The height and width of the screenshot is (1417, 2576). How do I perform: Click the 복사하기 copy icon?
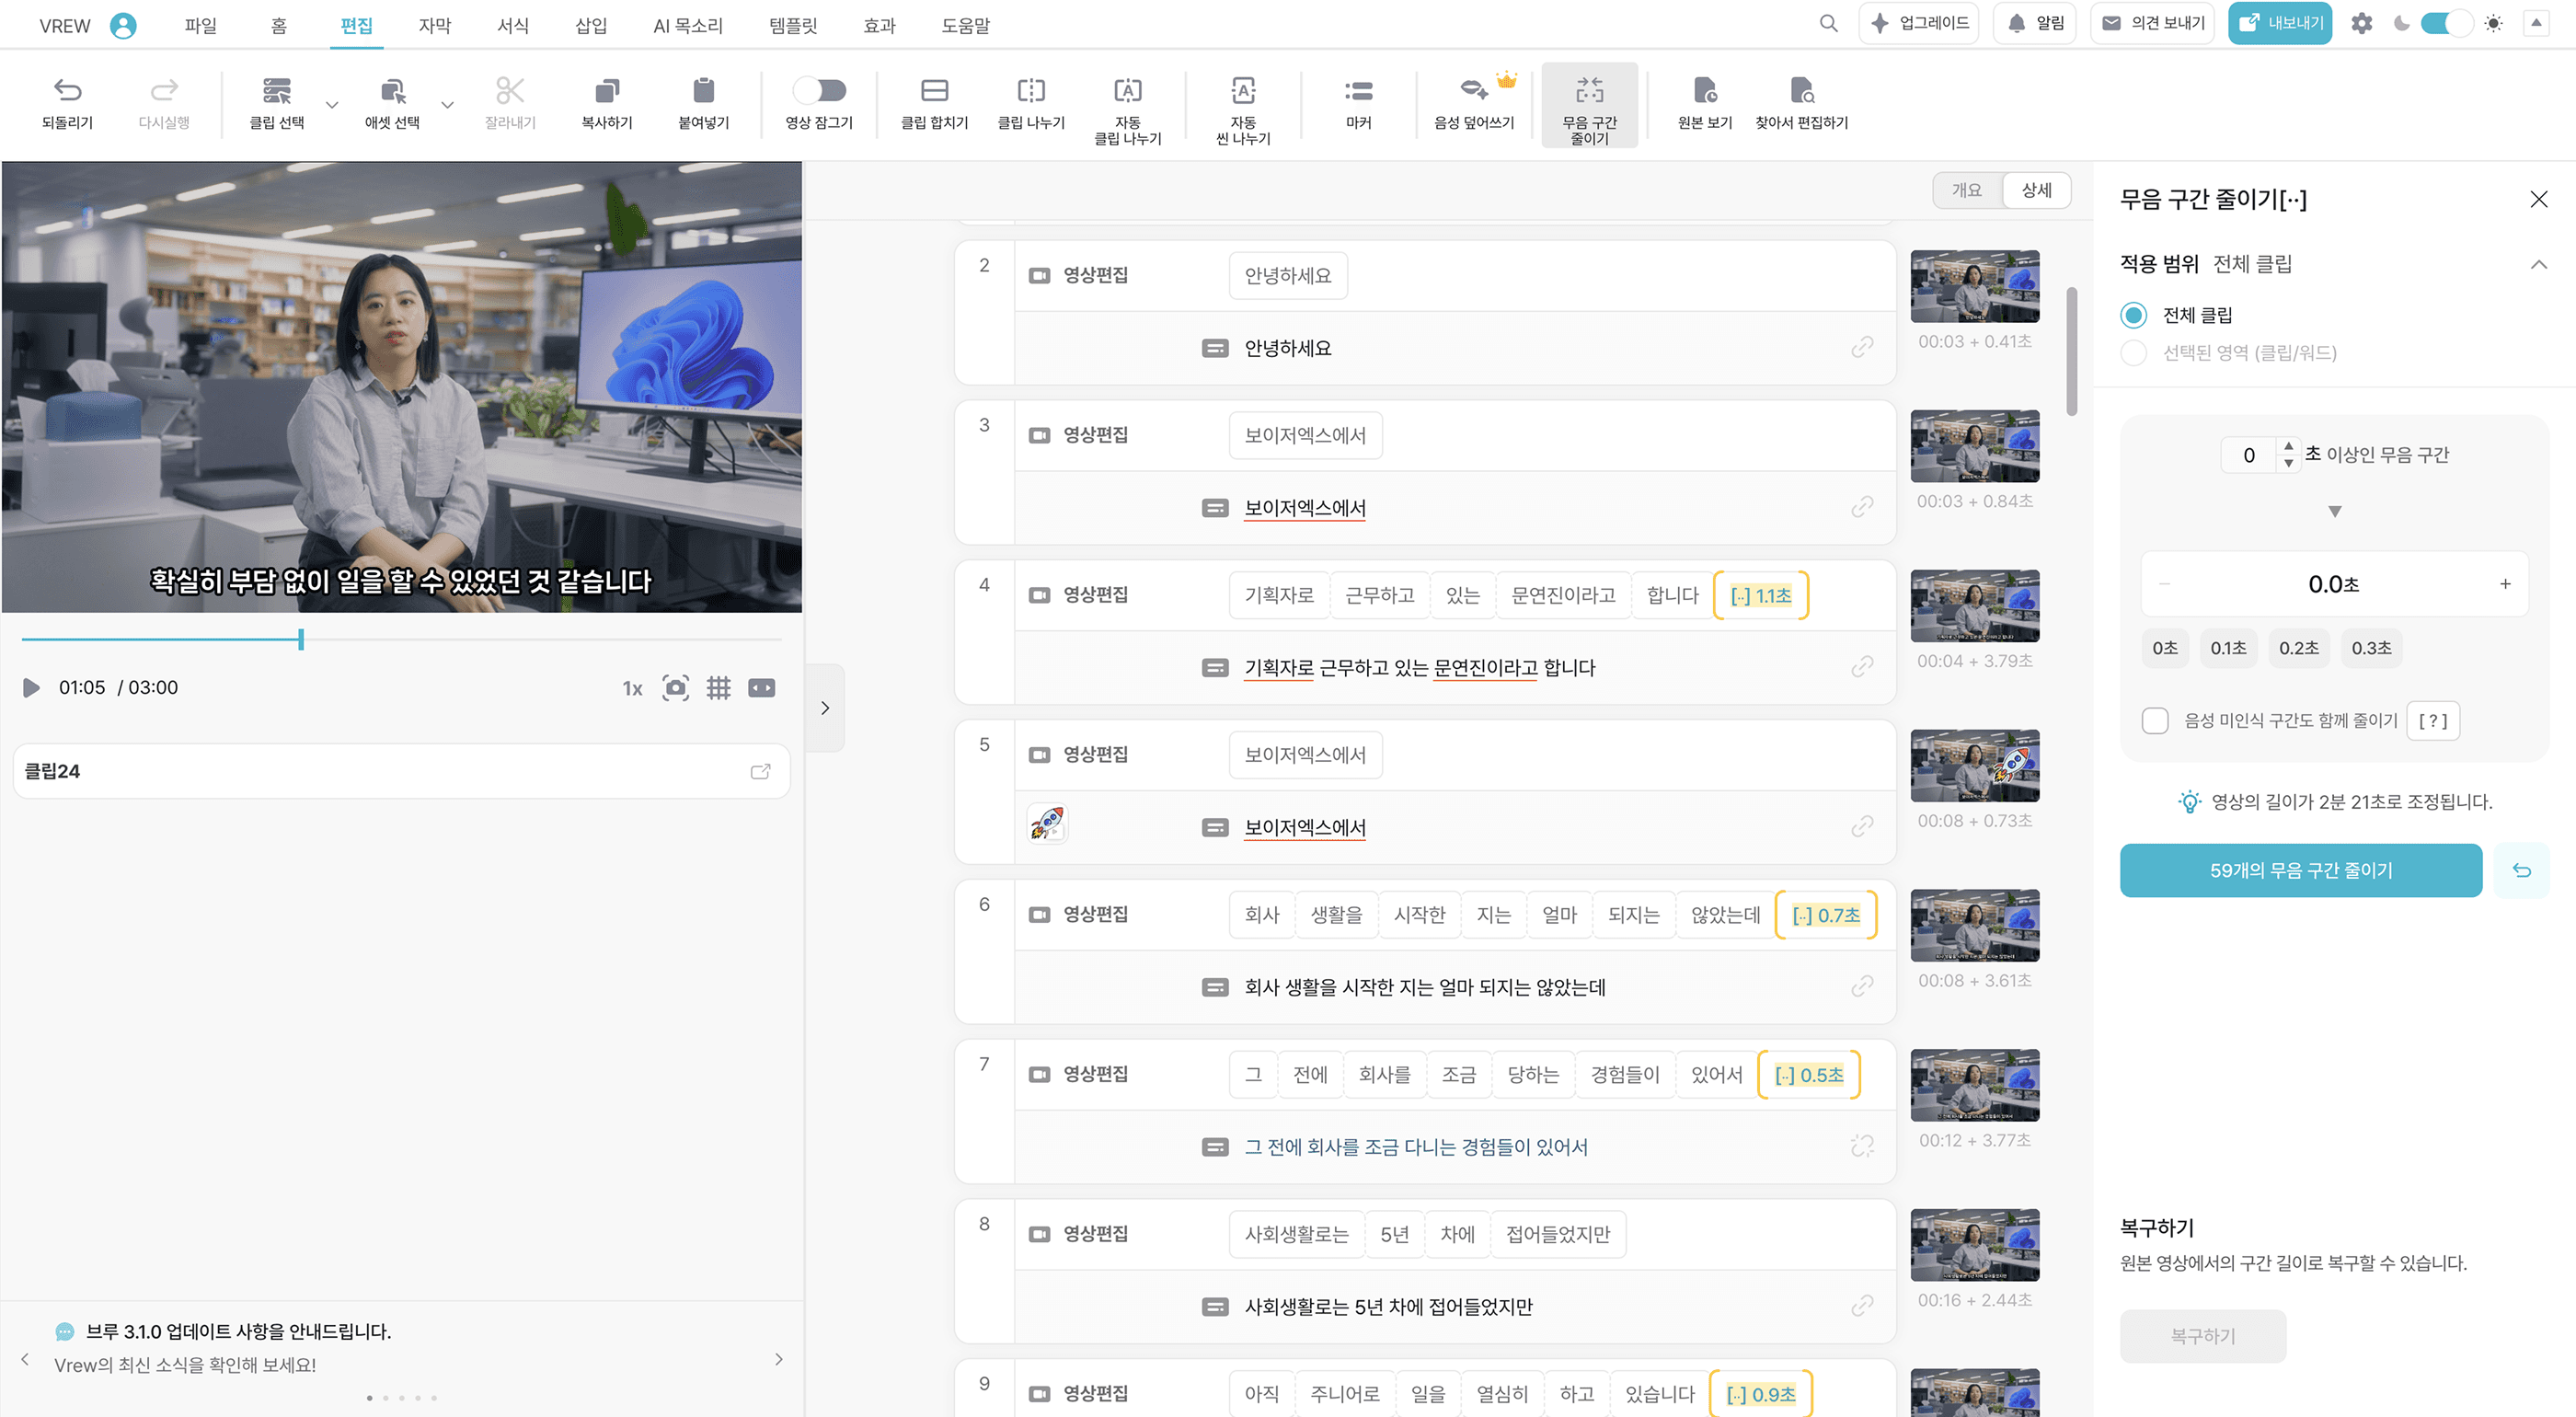(606, 92)
